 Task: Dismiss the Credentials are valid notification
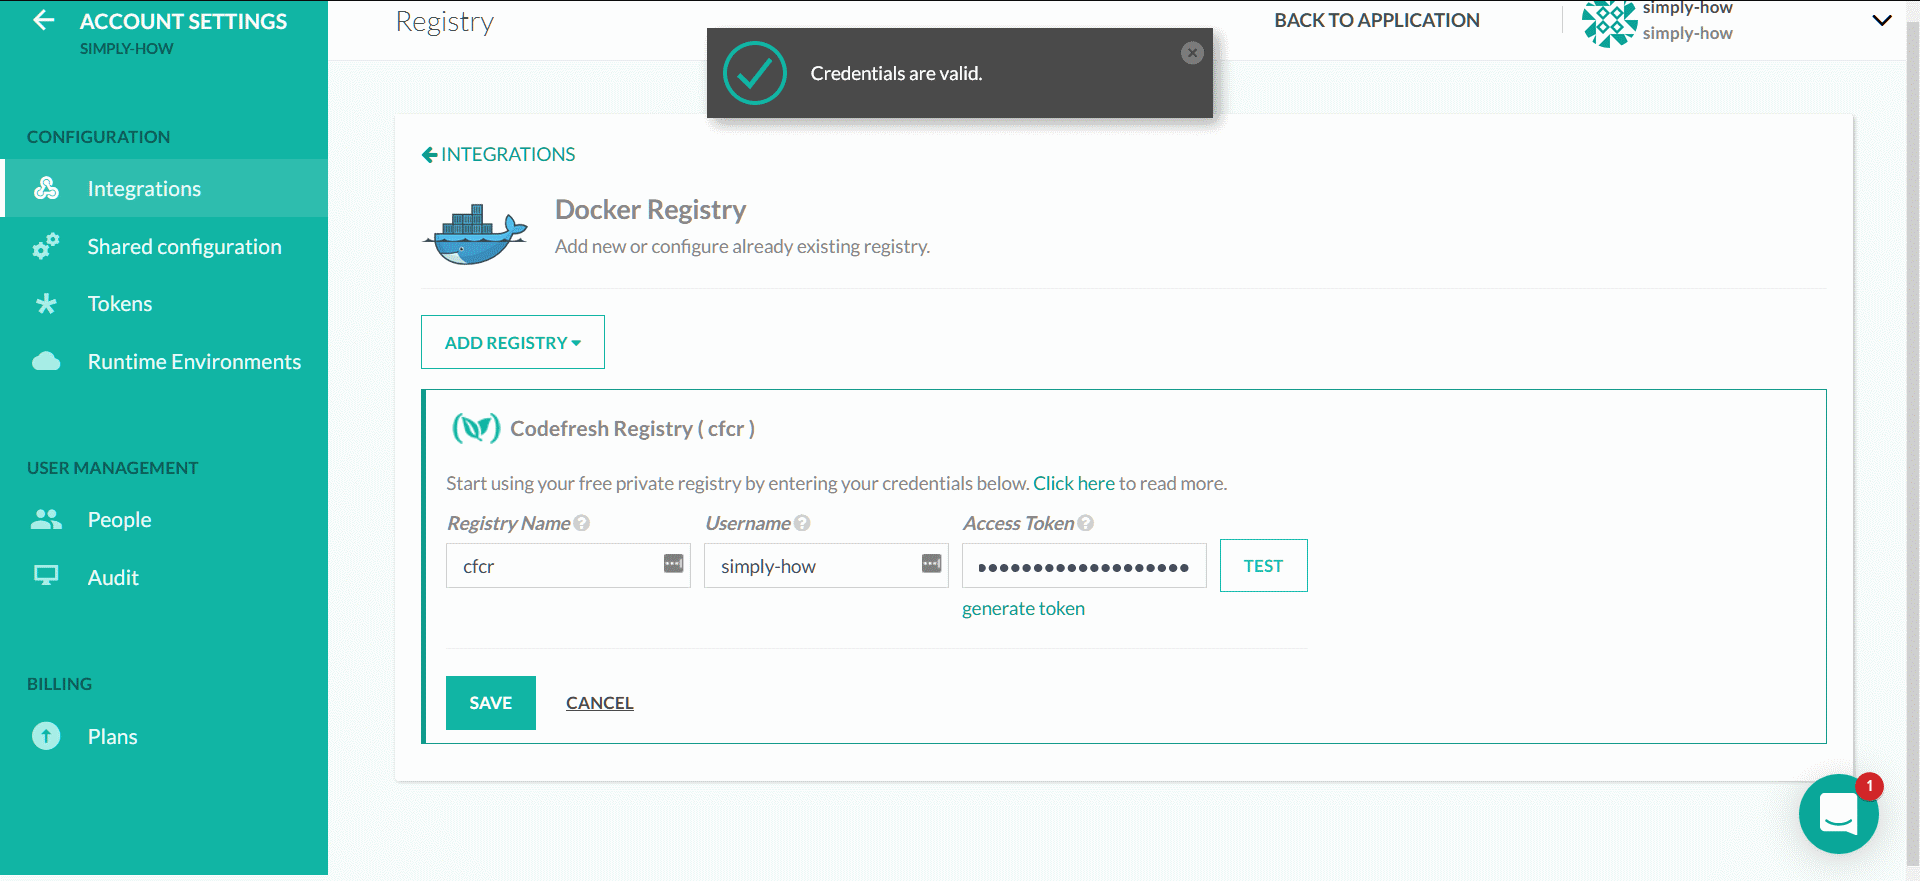click(1192, 53)
